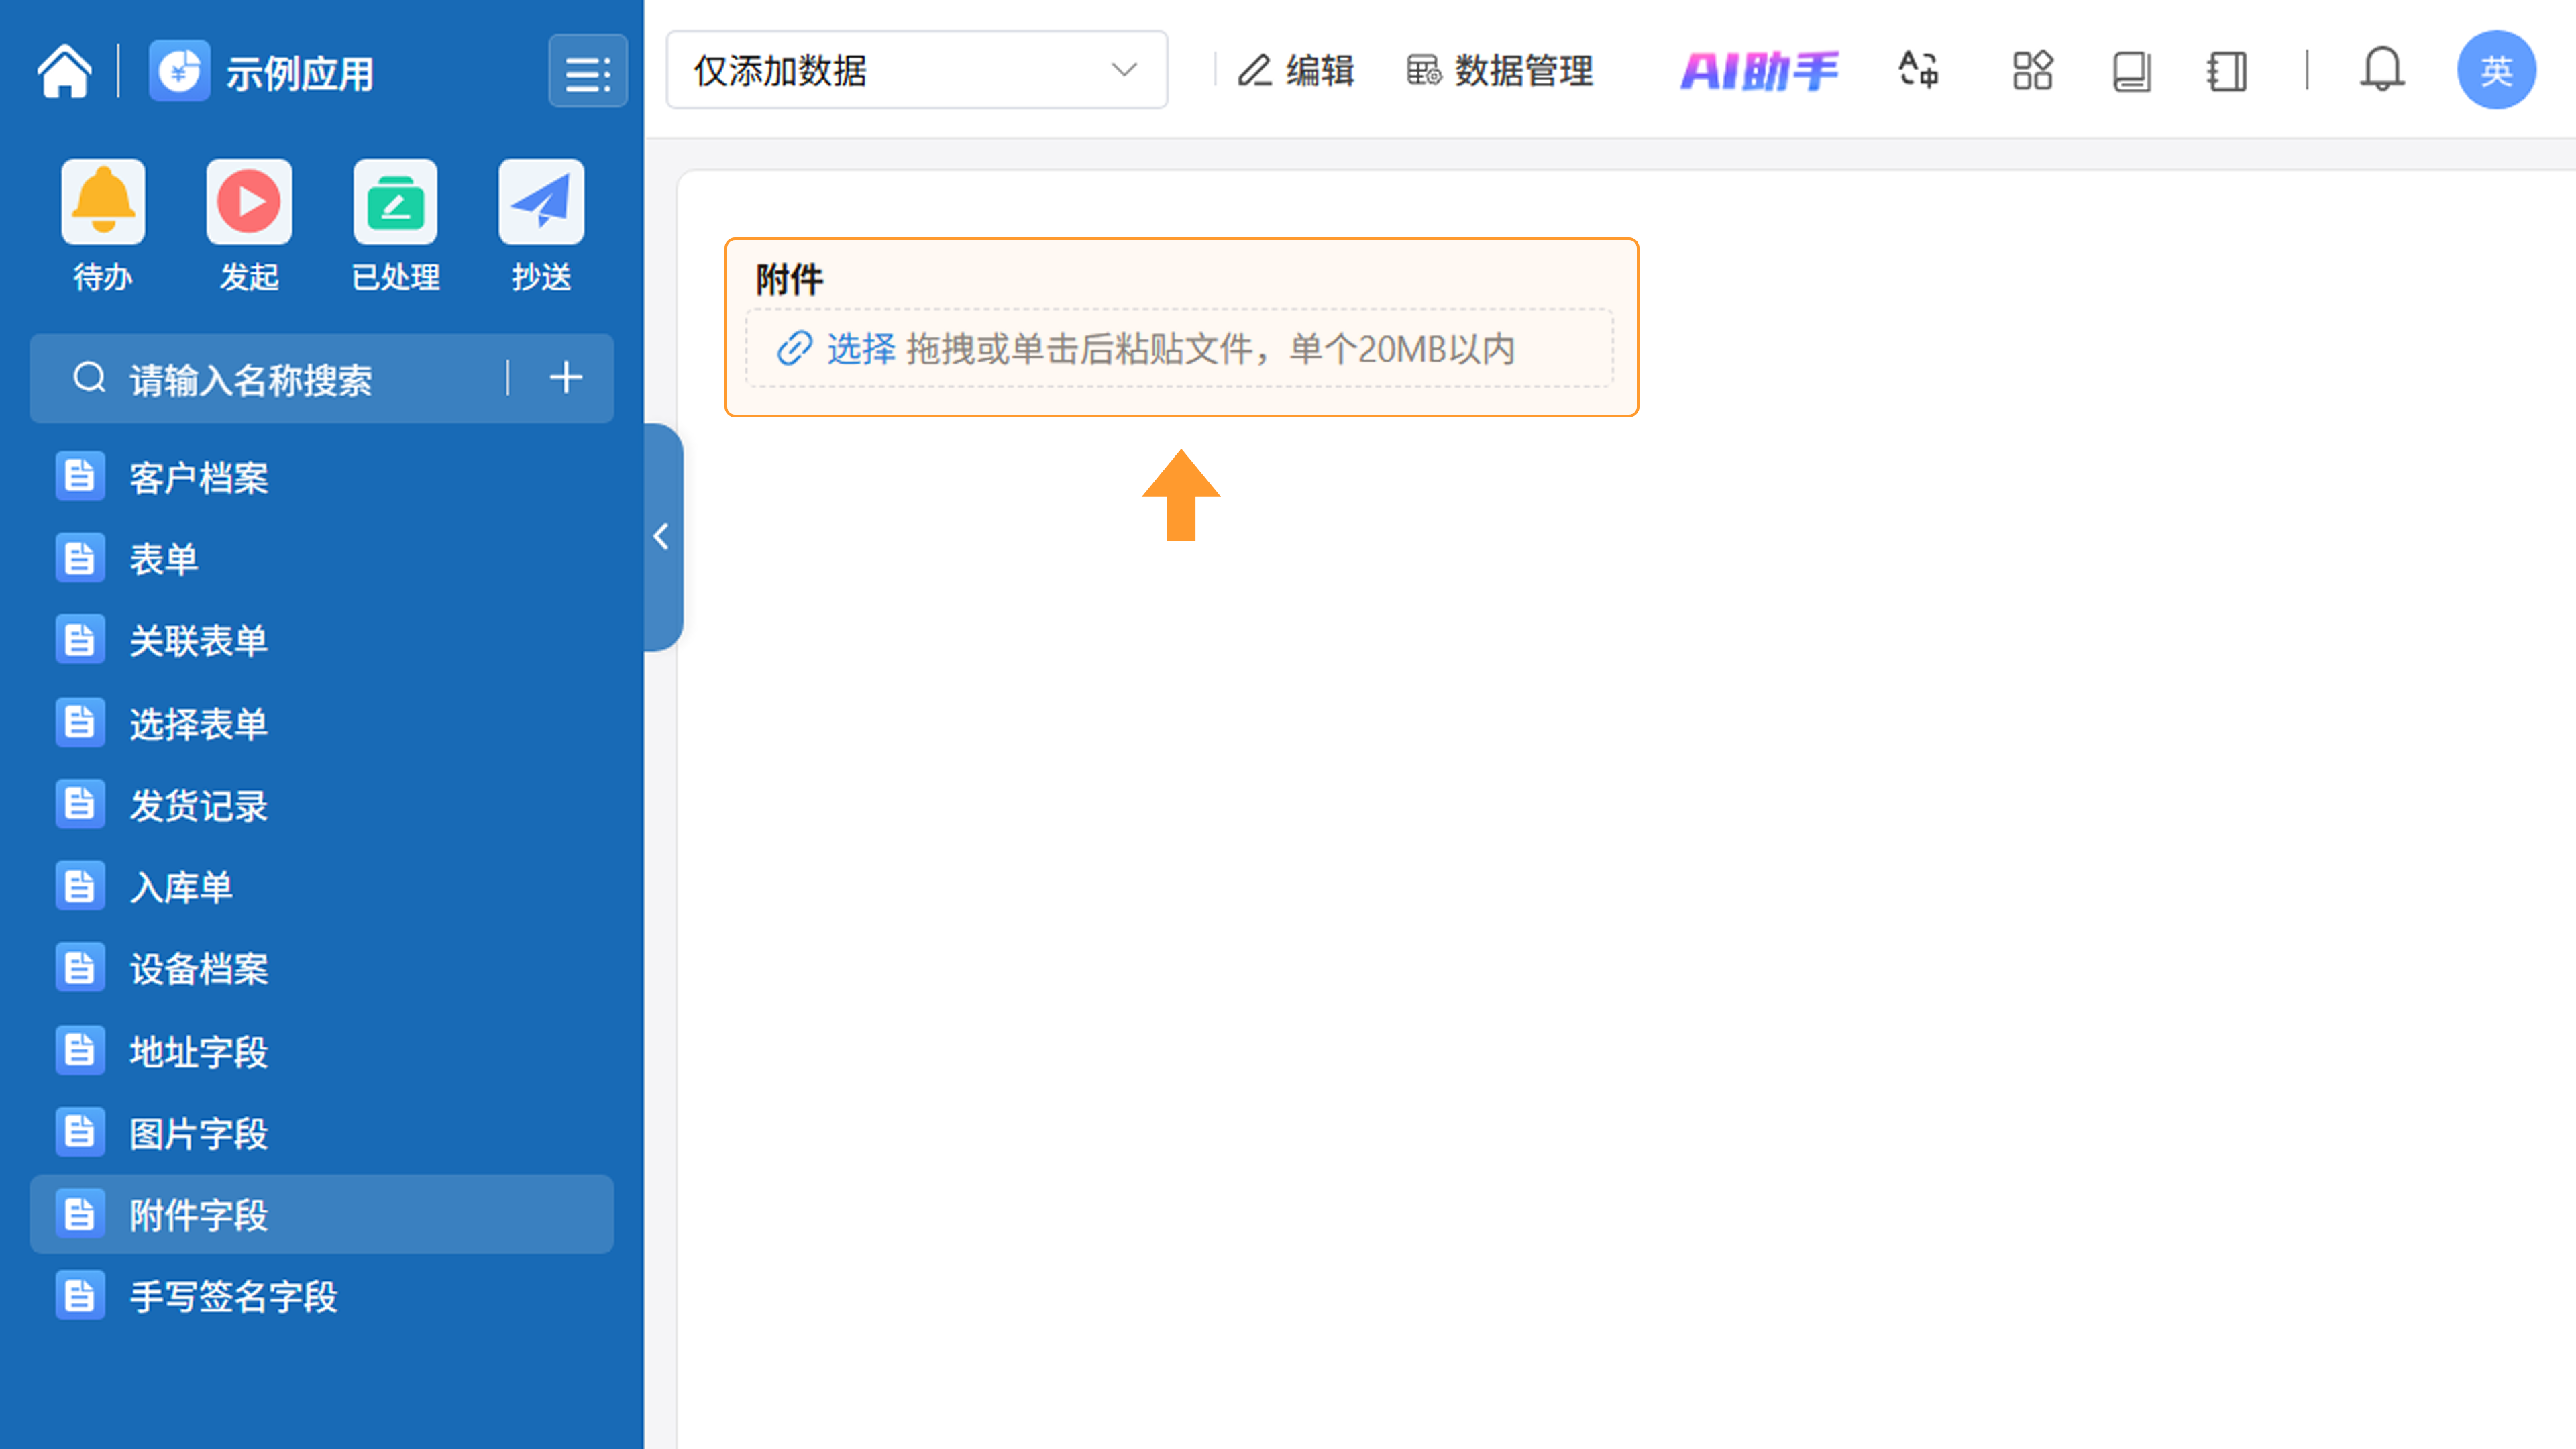Collapse the left sidebar with the chevron
Screen dimensions: 2576x1449
tap(661, 537)
